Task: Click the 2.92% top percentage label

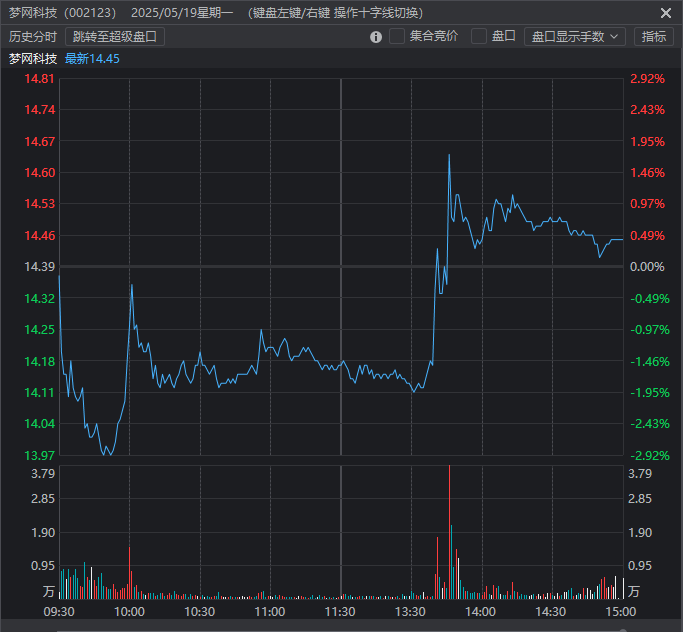Action: coord(647,79)
